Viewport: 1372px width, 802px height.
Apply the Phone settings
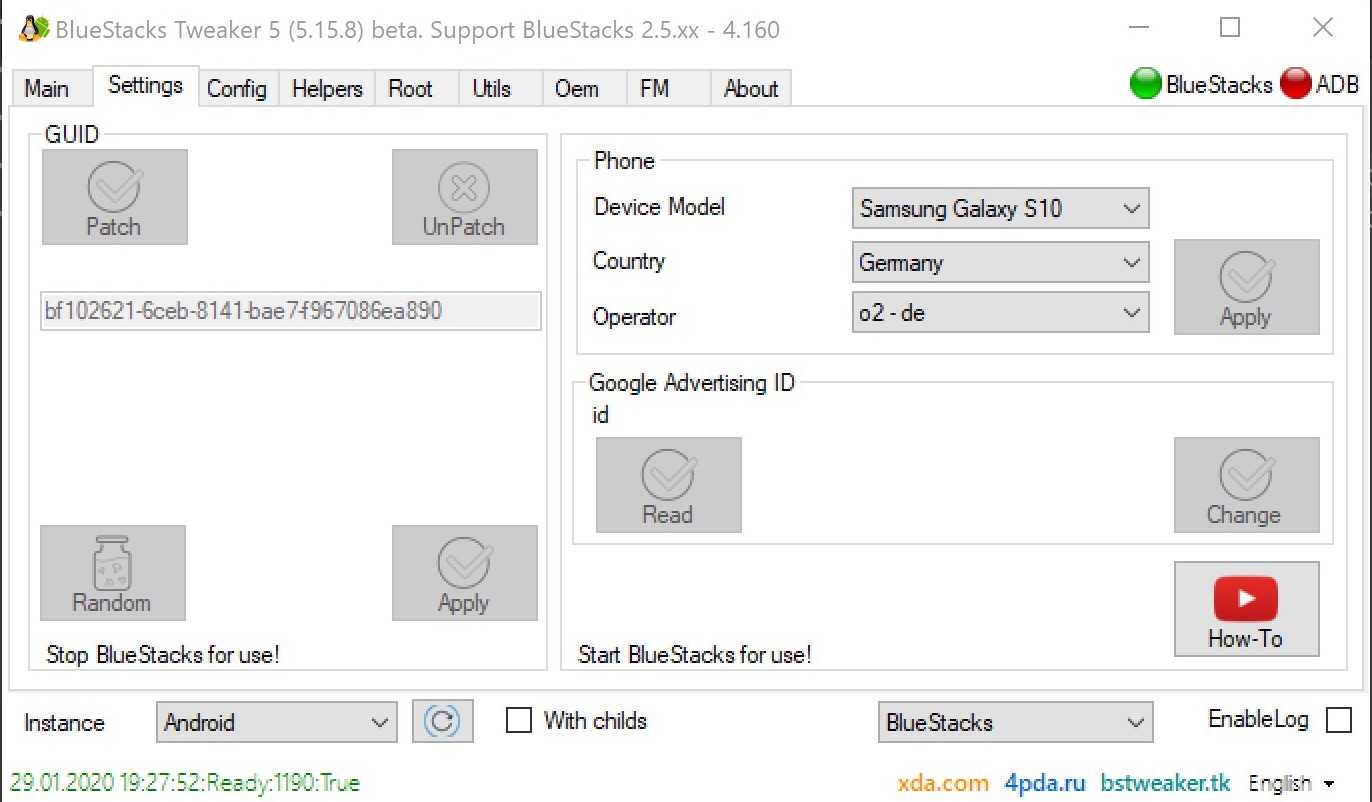1246,287
